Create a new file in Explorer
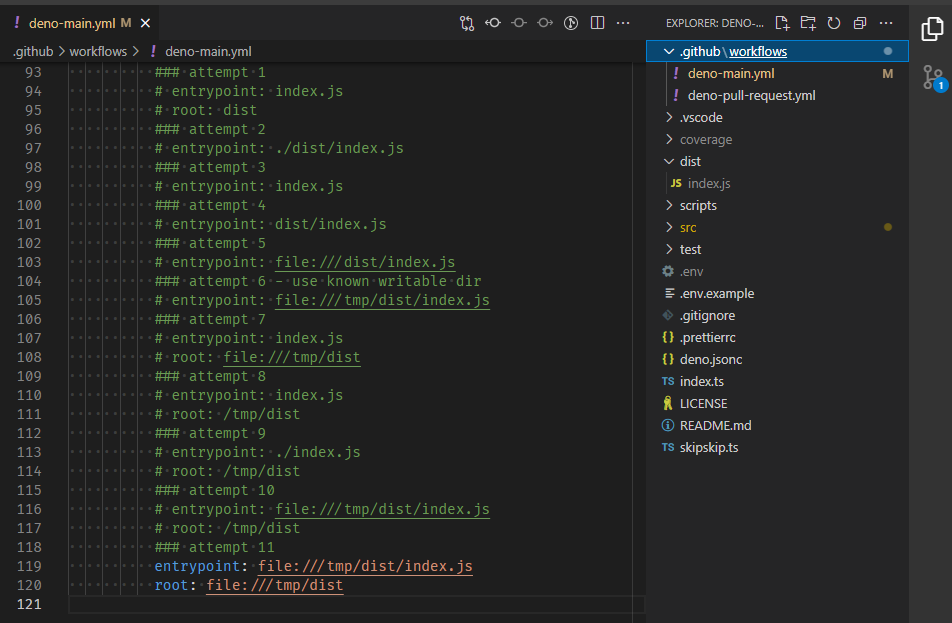The width and height of the screenshot is (952, 623). [x=782, y=23]
